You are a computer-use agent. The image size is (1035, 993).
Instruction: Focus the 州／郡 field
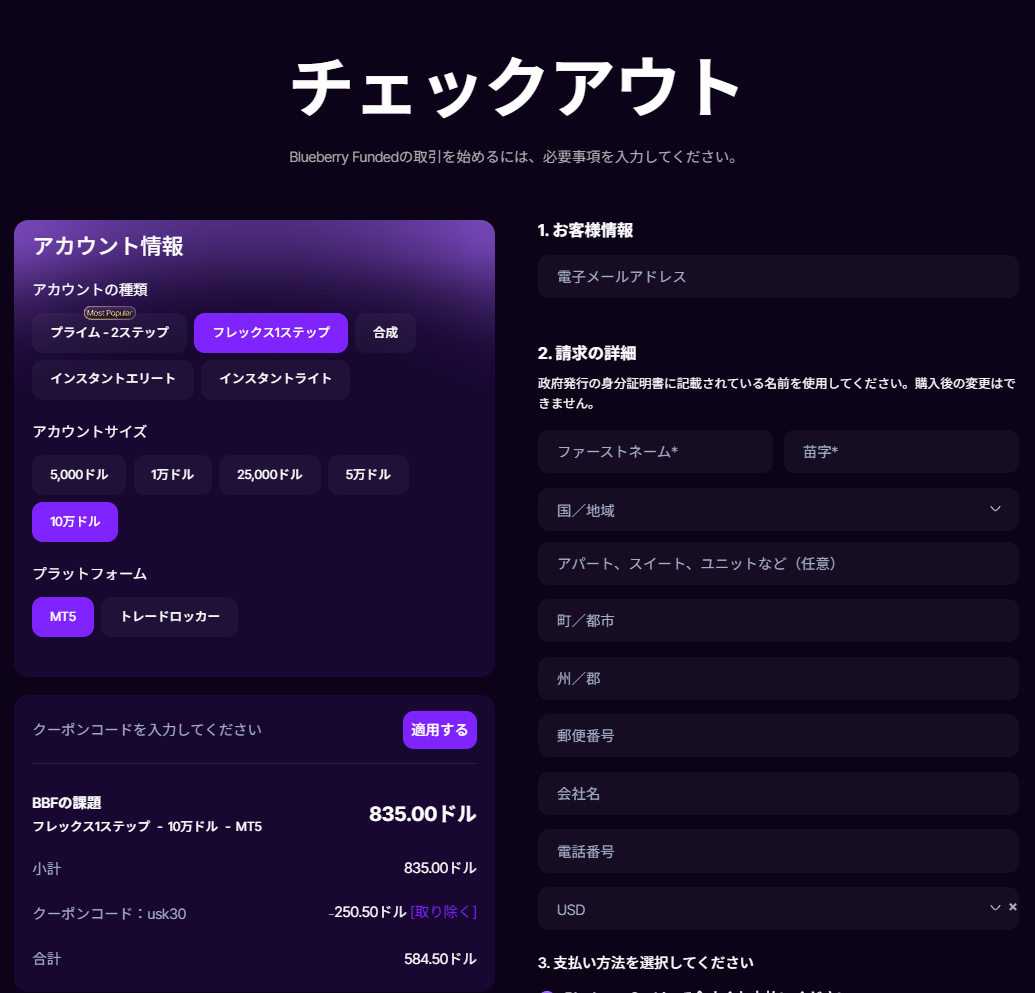[x=778, y=679]
